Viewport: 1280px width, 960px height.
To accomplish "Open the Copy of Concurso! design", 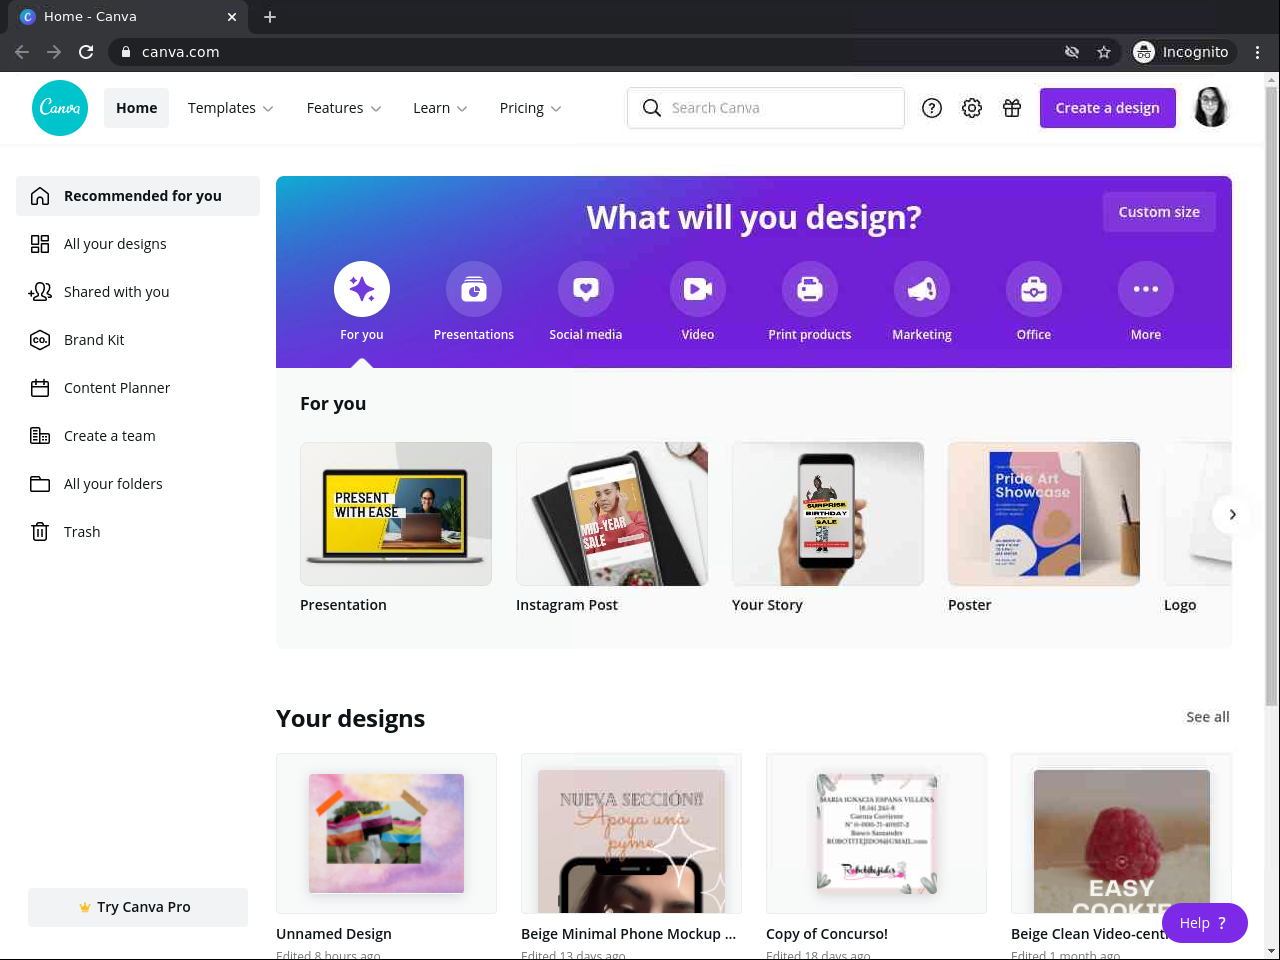I will (876, 833).
